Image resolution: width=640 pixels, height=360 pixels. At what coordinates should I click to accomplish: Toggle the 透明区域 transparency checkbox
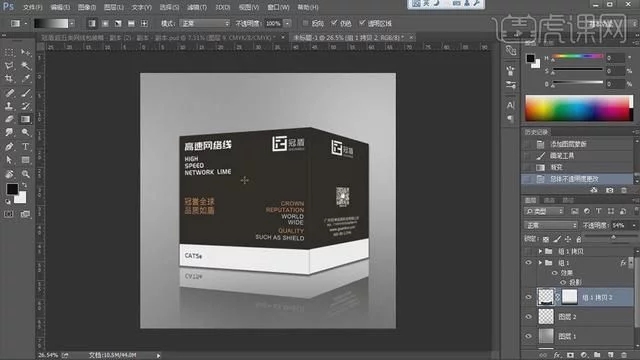coord(362,23)
